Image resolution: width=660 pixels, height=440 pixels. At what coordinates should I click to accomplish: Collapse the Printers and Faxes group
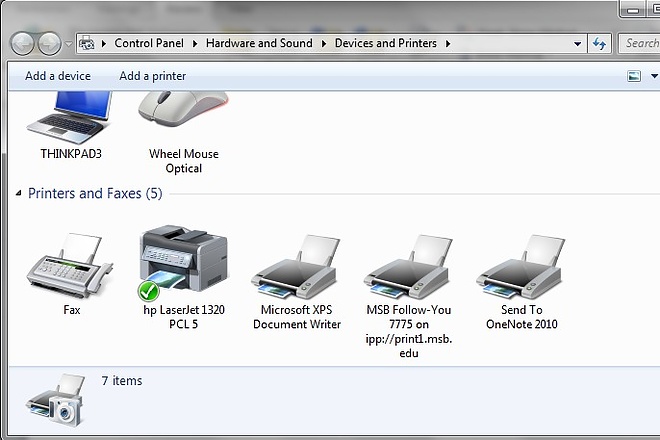(19, 193)
